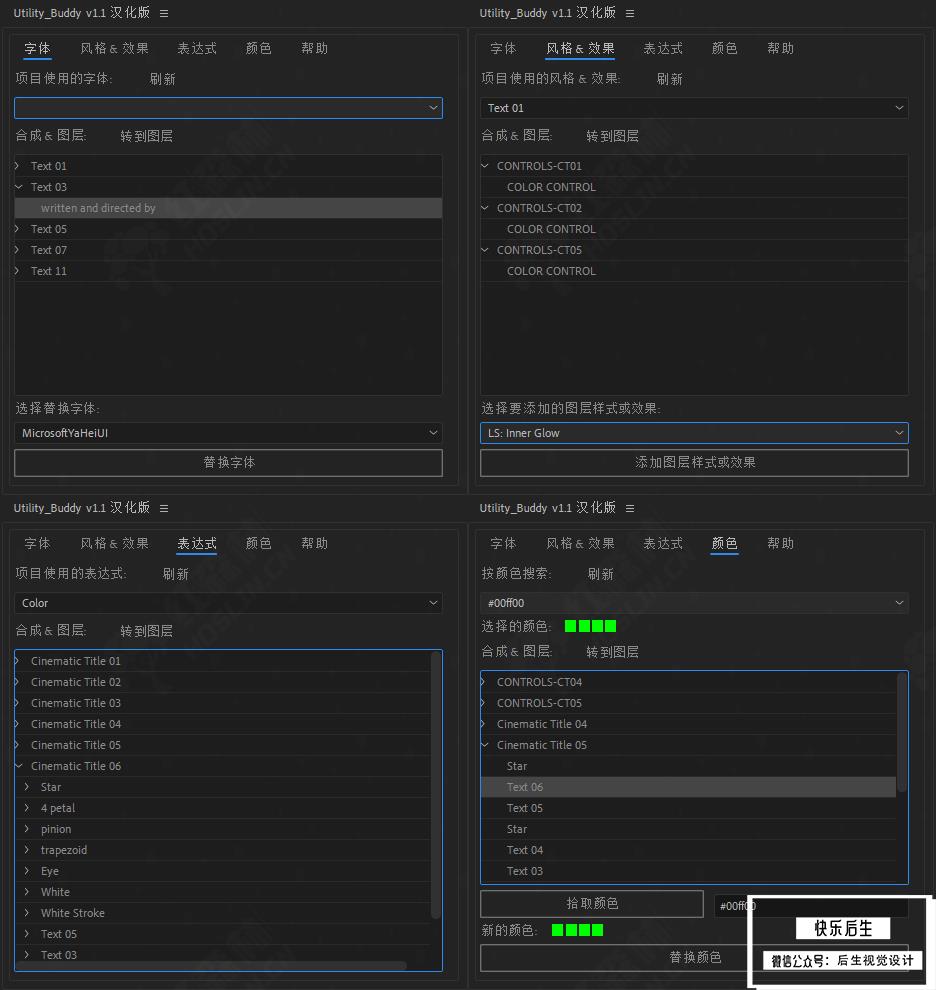Open the #00ff00 color search dropdown
Image resolution: width=936 pixels, height=990 pixels.
[x=694, y=603]
